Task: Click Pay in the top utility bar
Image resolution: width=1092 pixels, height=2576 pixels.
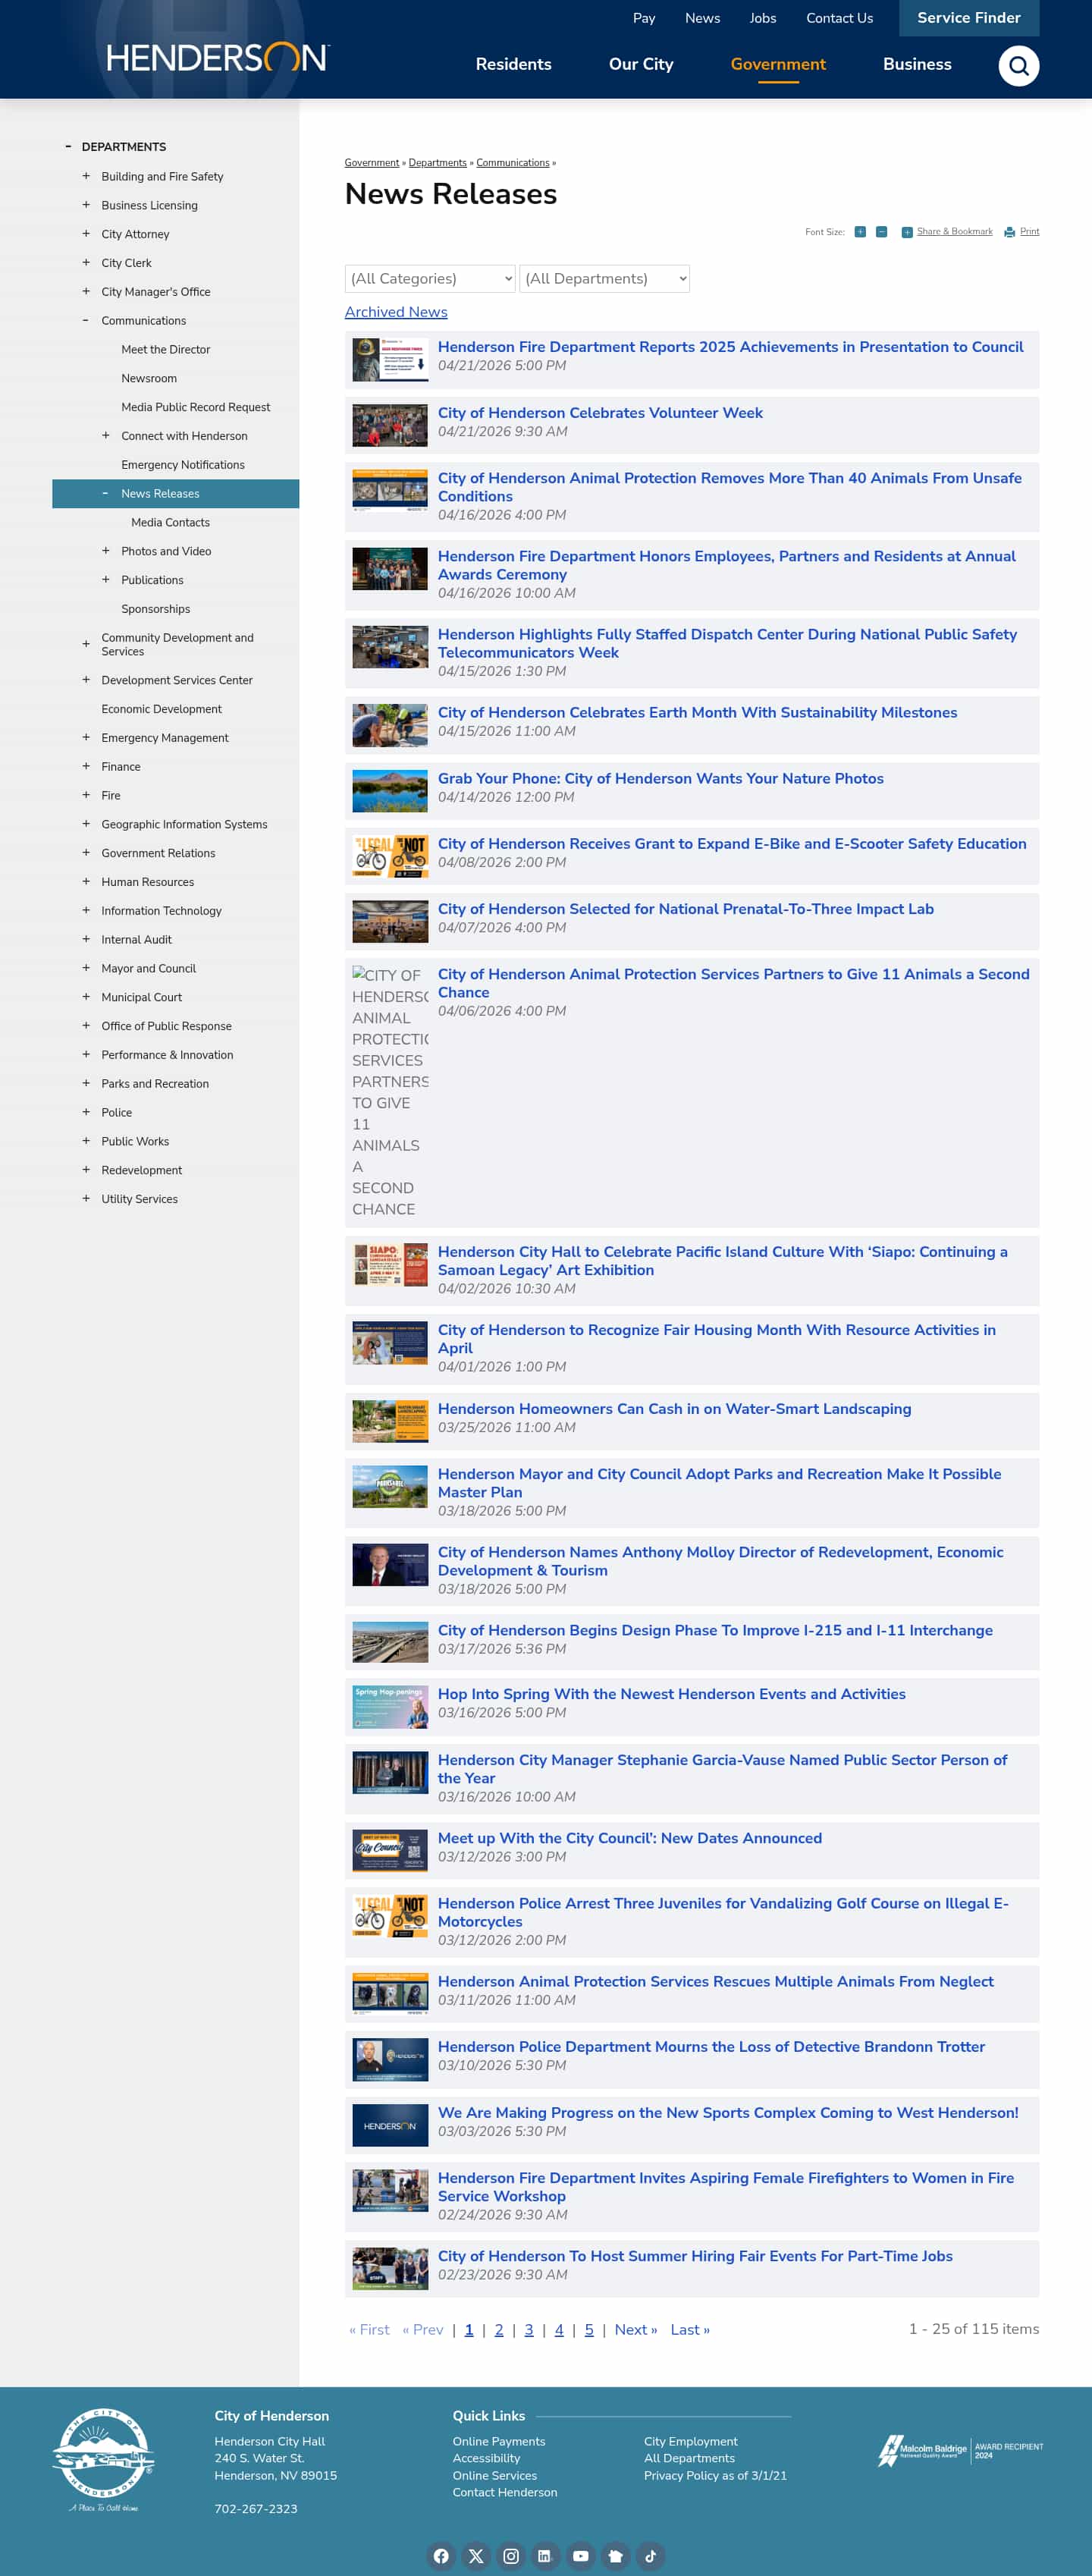Action: [644, 18]
